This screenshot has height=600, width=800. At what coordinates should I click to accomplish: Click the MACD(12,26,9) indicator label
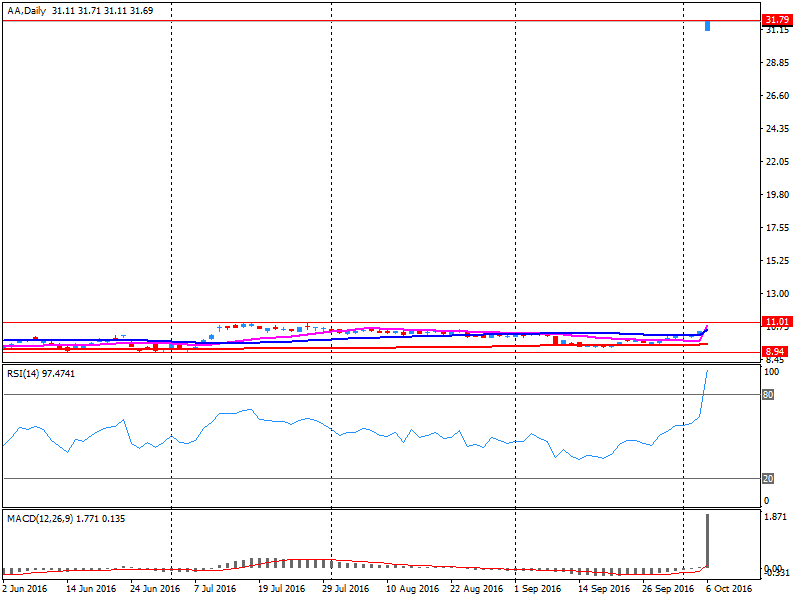pyautogui.click(x=66, y=519)
